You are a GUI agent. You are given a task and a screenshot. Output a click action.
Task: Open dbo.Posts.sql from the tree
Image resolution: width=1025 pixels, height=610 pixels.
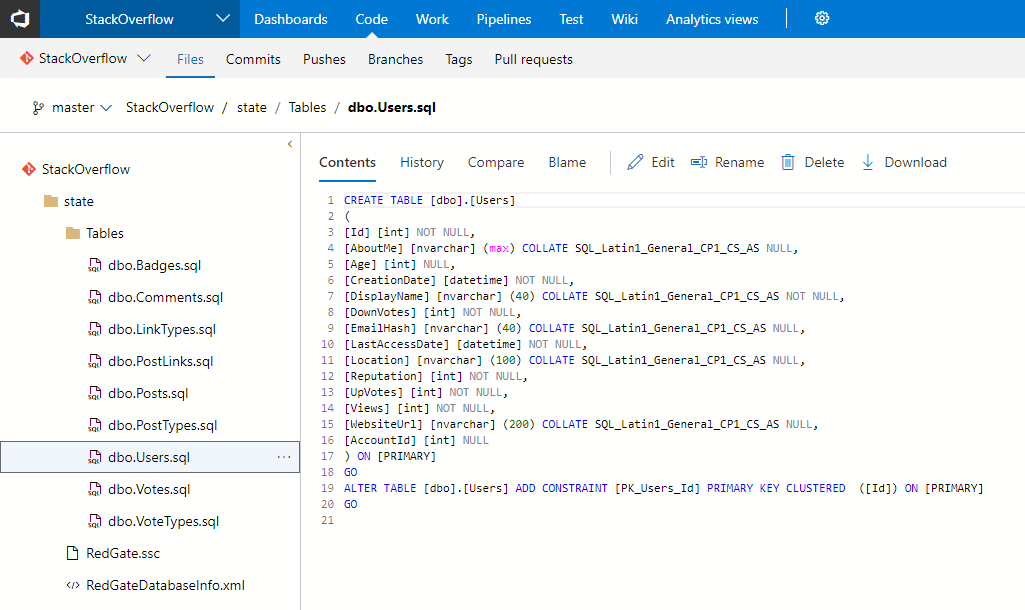point(150,393)
